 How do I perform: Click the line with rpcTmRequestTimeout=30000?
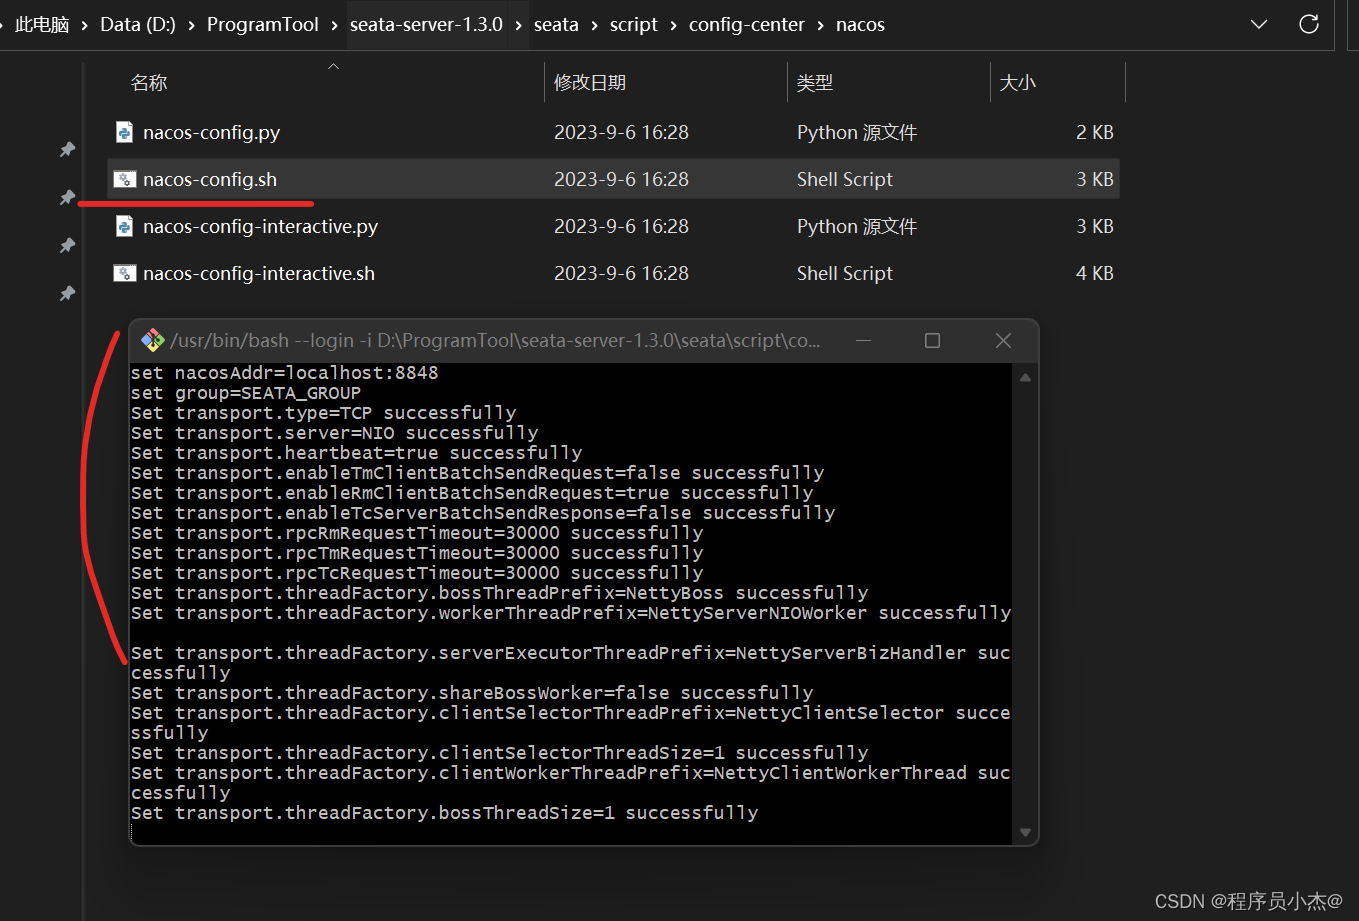tap(417, 553)
